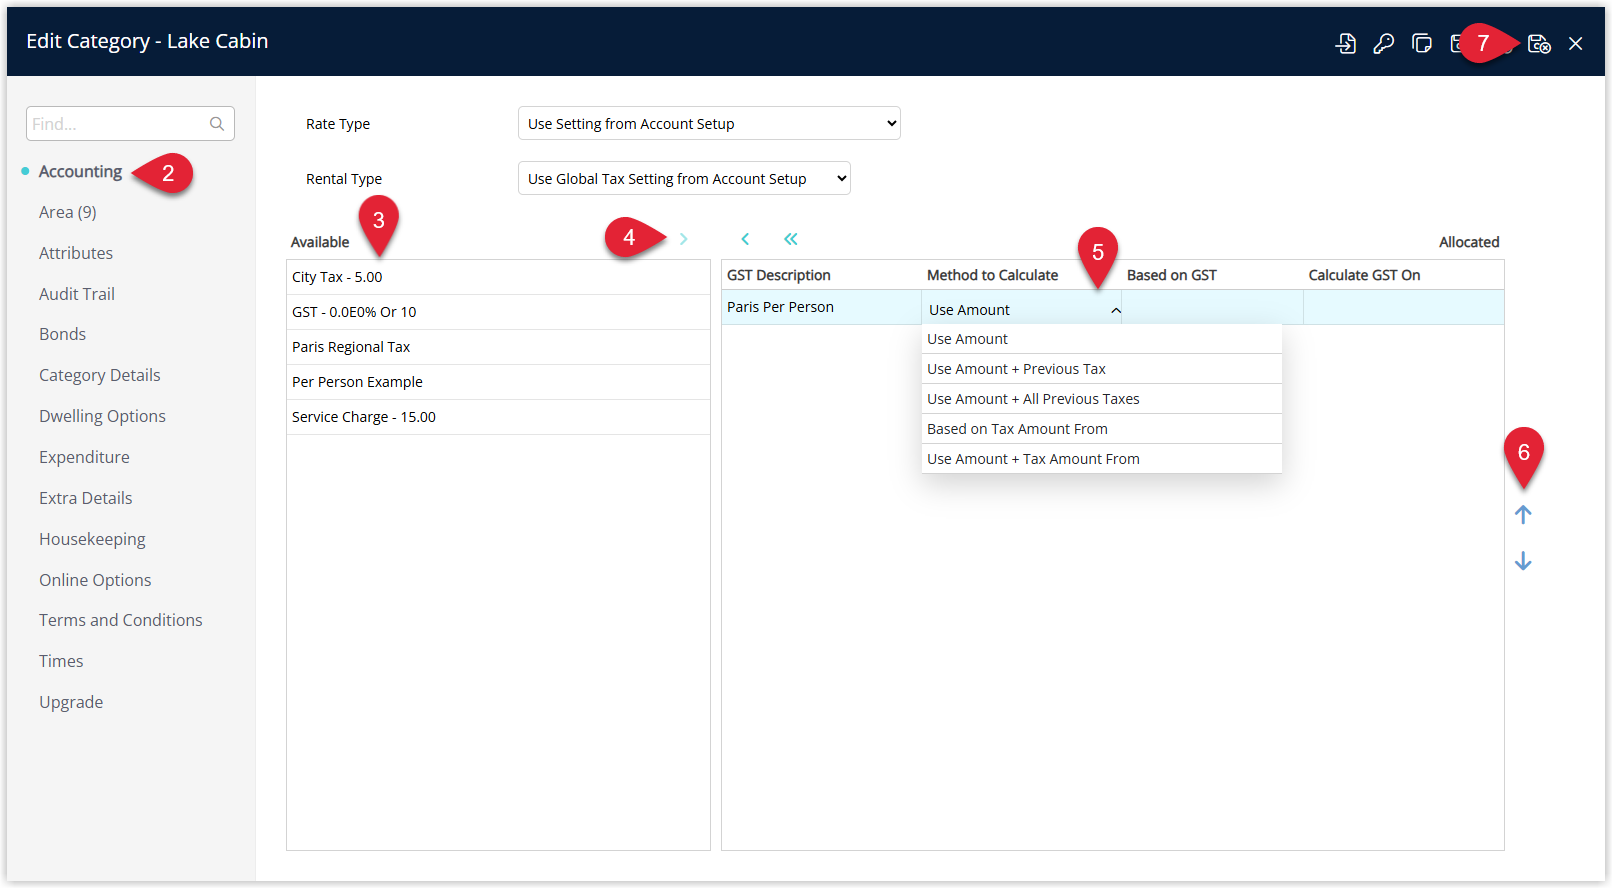
Task: Click the magnifier icon in Find box
Action: (x=217, y=124)
